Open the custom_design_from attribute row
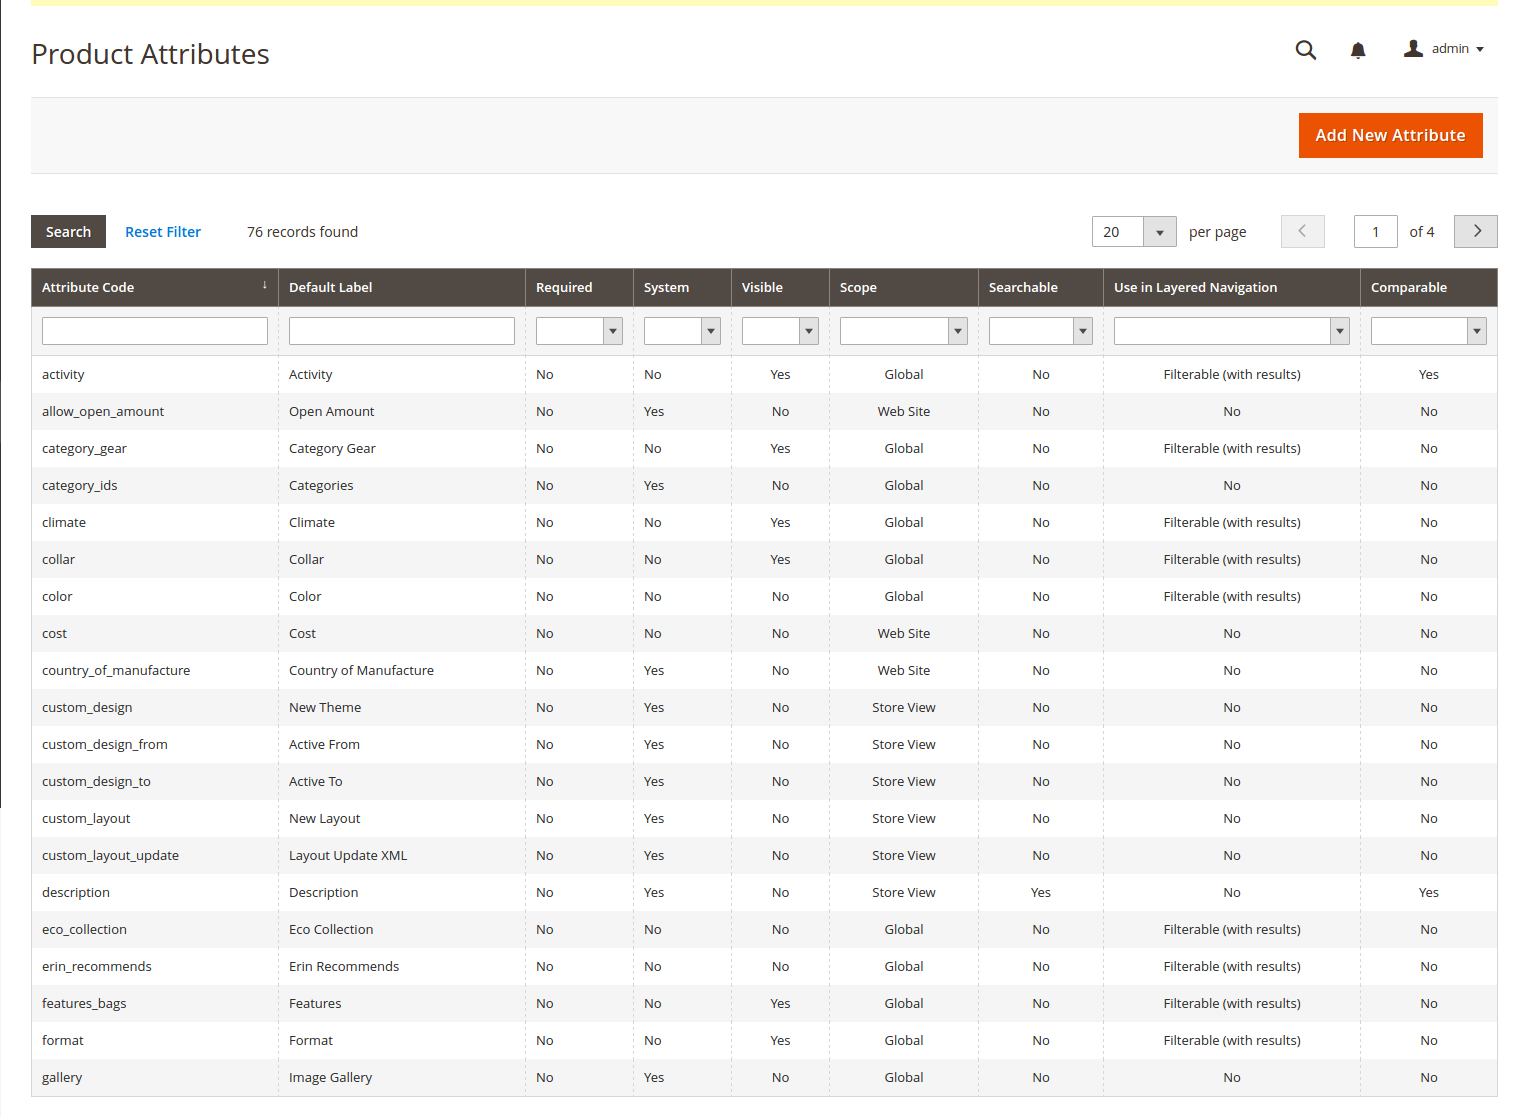 pos(764,744)
